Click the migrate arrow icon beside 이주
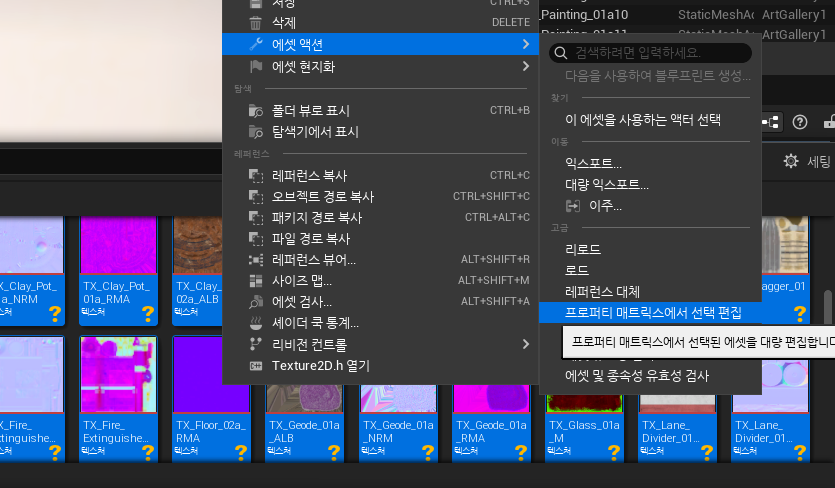This screenshot has width=835, height=488. (x=572, y=206)
